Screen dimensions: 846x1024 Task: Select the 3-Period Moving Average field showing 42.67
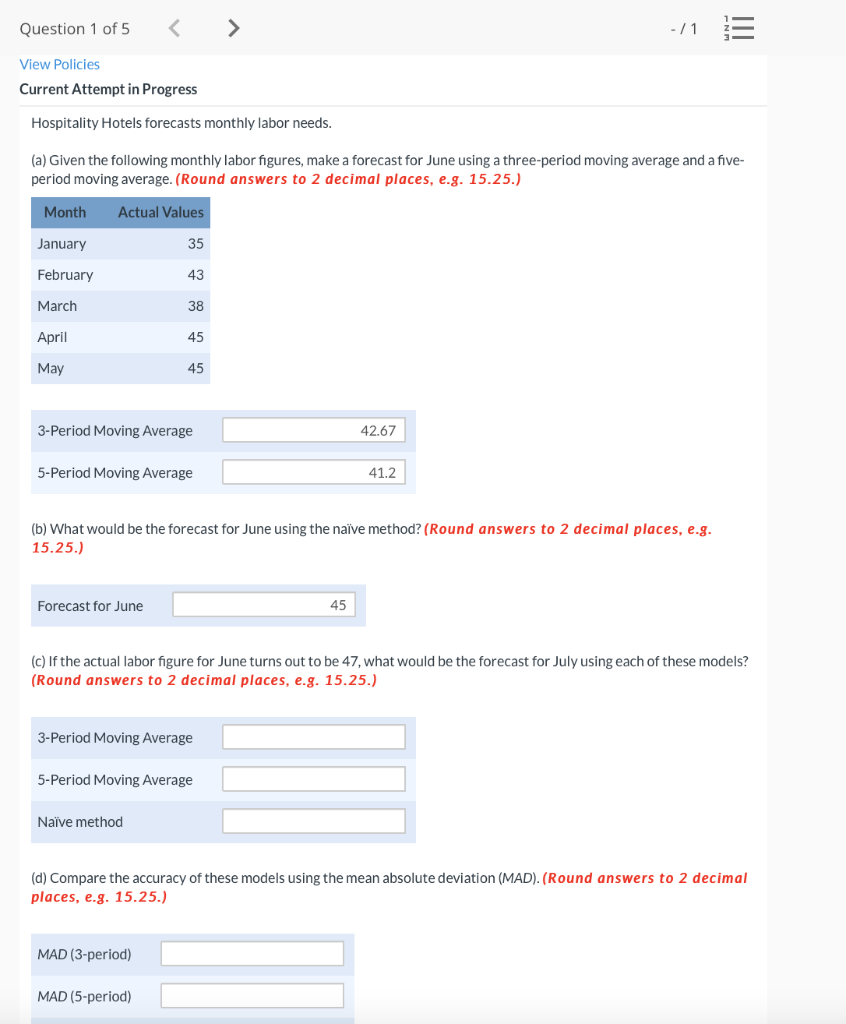click(313, 429)
